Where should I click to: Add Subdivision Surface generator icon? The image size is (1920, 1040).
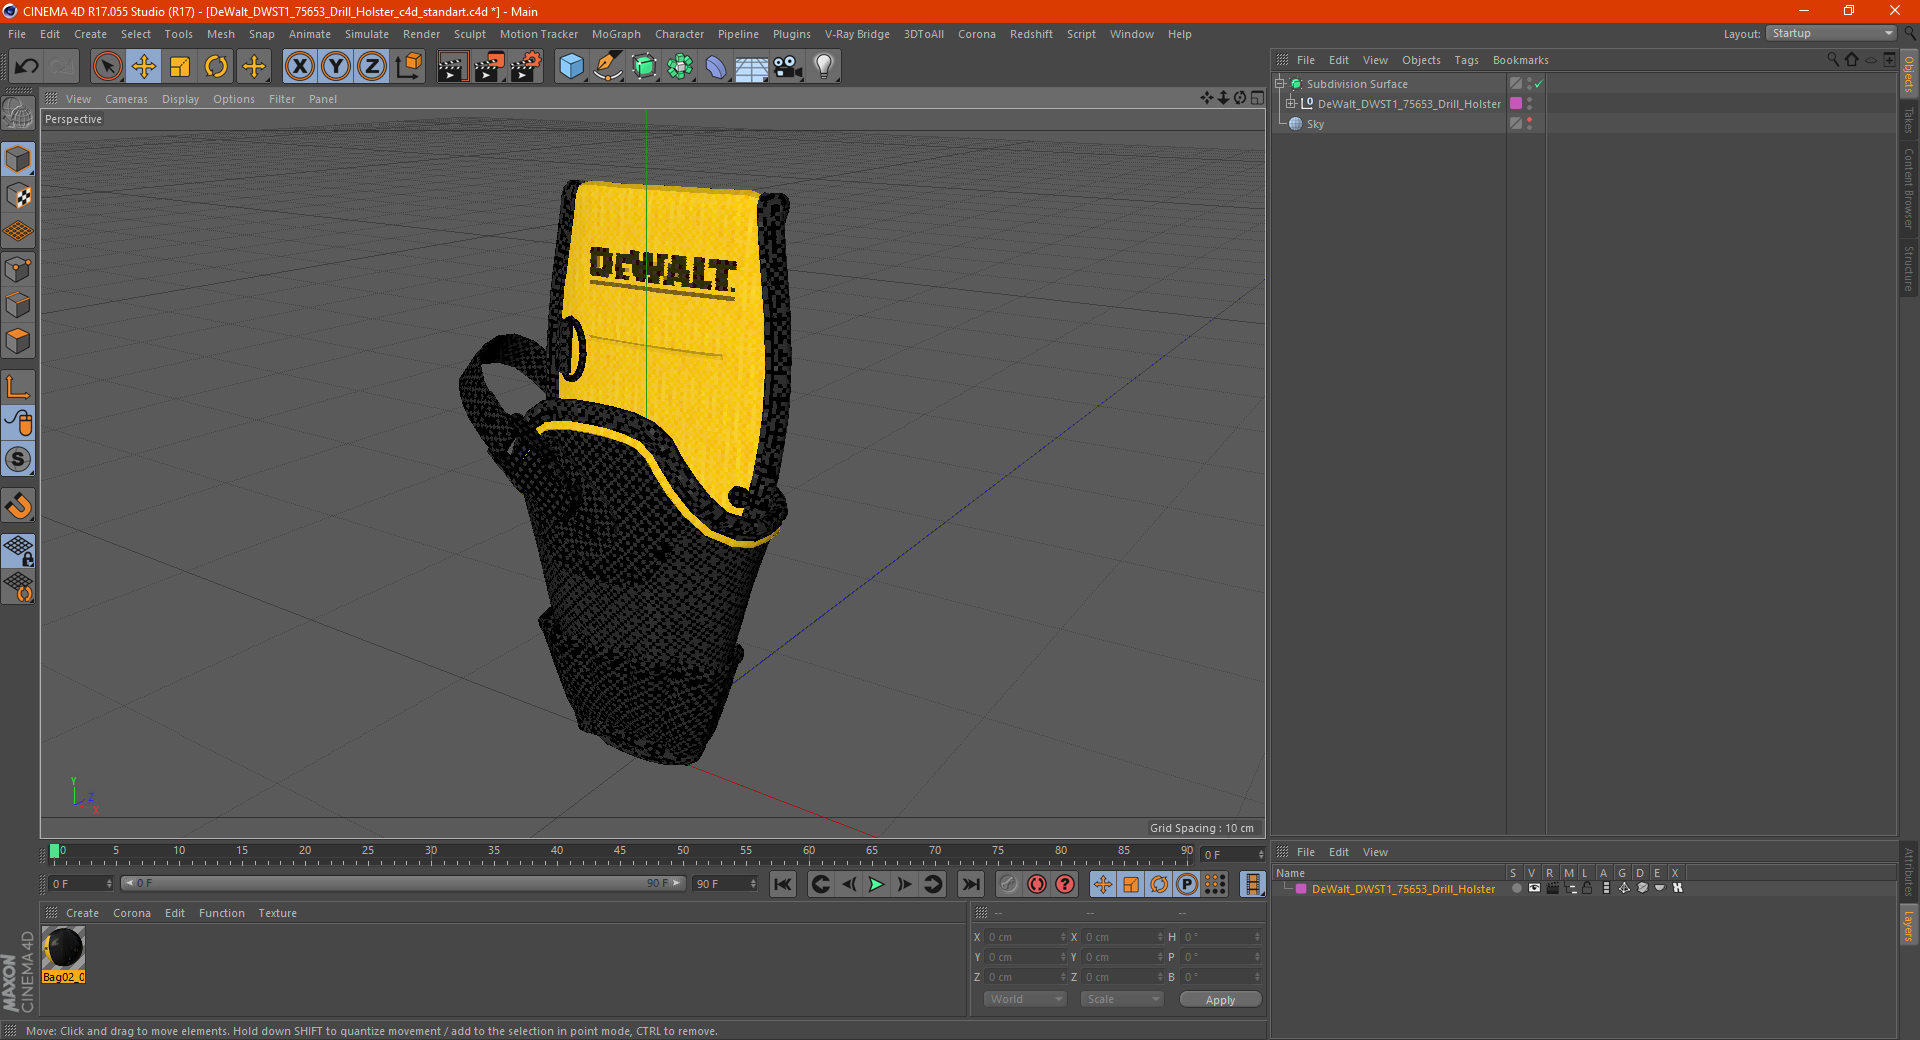(x=644, y=67)
